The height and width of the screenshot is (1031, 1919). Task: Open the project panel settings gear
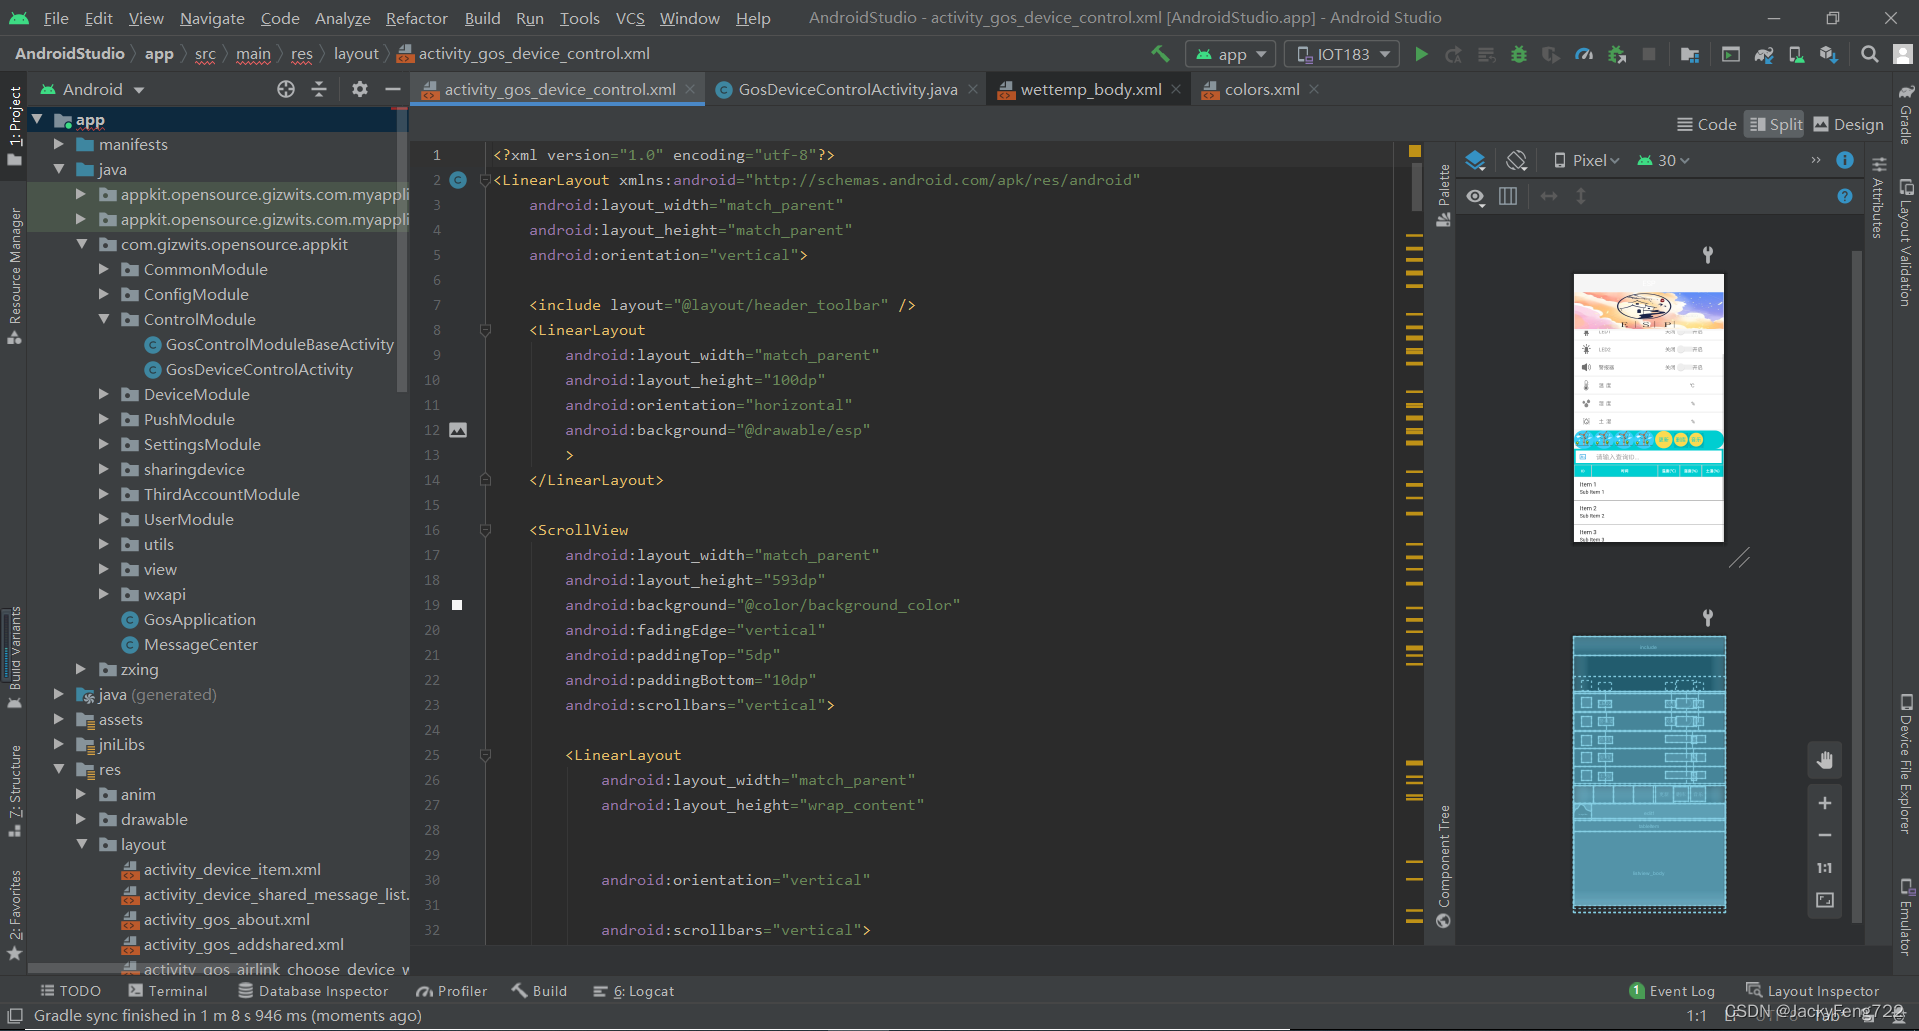pyautogui.click(x=360, y=89)
